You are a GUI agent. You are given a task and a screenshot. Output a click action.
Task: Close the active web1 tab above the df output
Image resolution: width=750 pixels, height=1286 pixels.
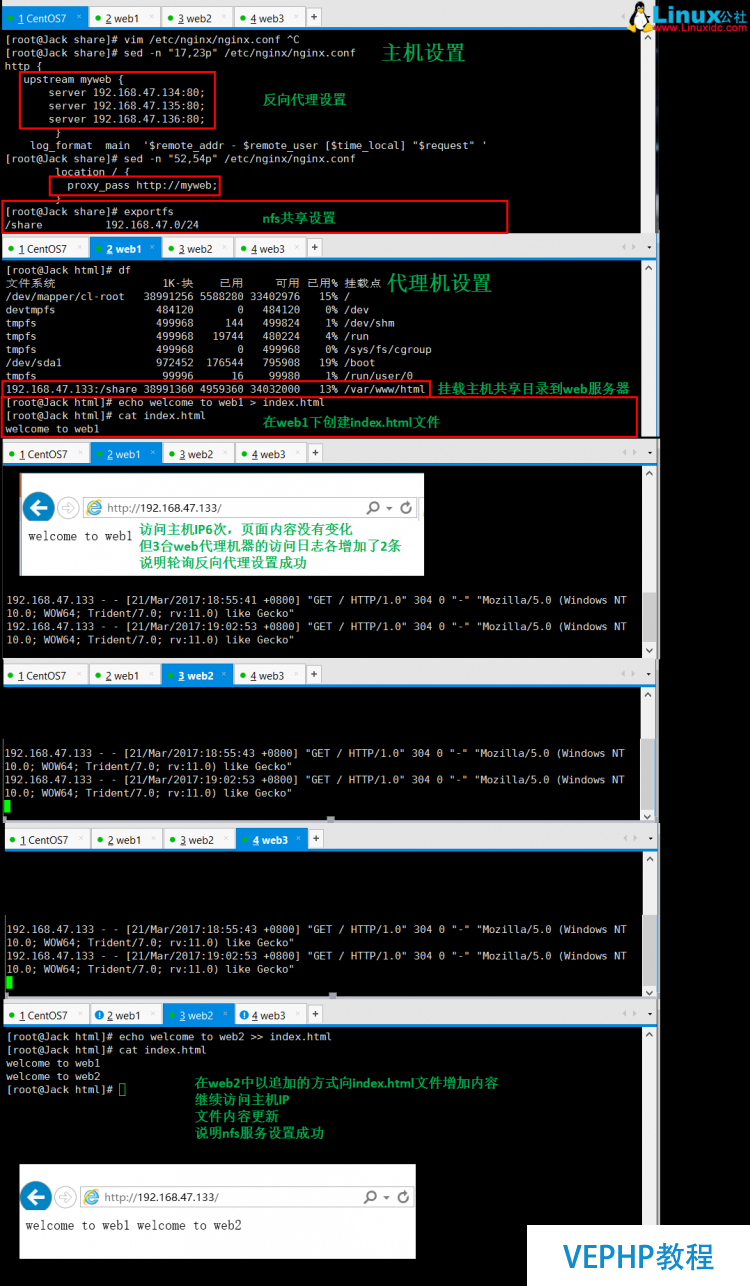click(152, 249)
